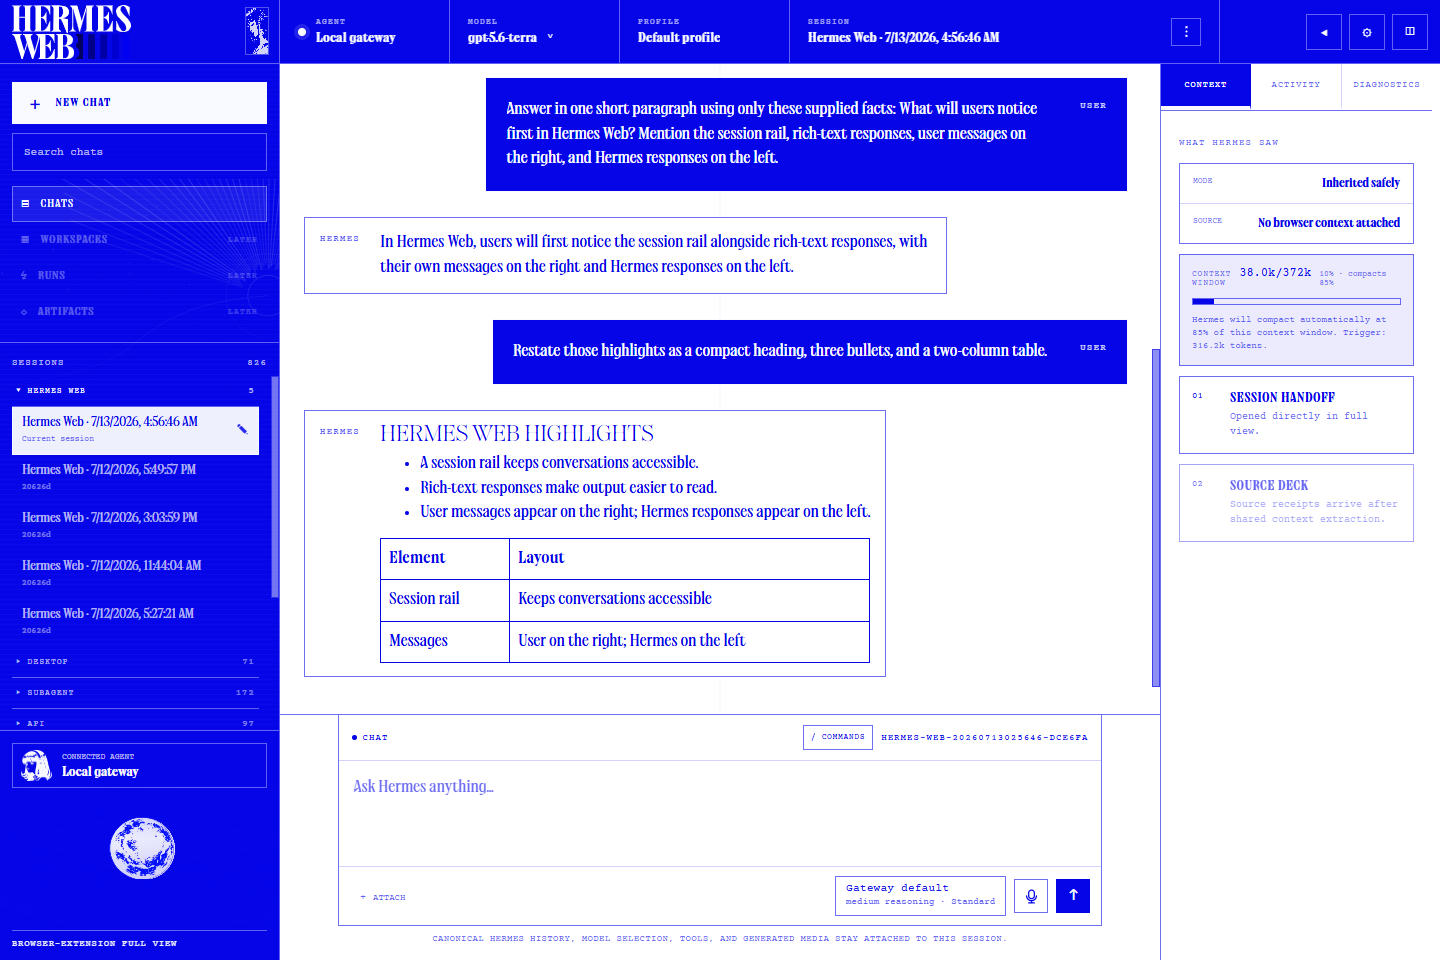
Task: Expand the Desktop sessions group
Action: (x=135, y=661)
